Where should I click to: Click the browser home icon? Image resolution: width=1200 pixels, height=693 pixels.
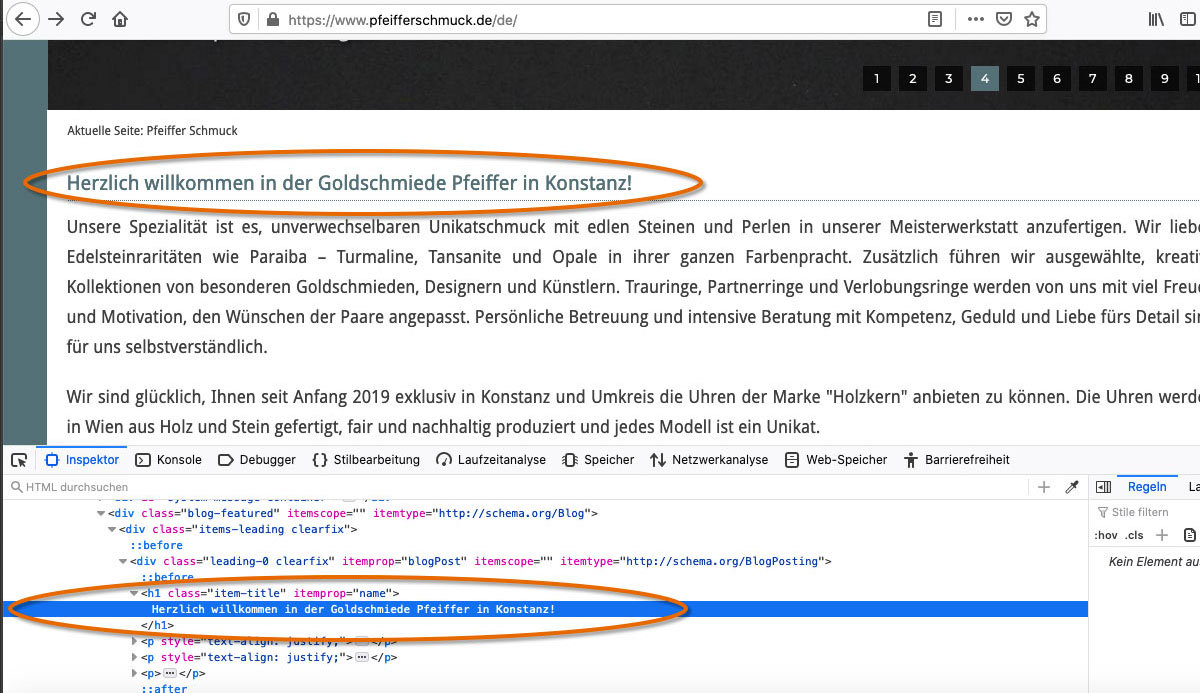tap(118, 19)
